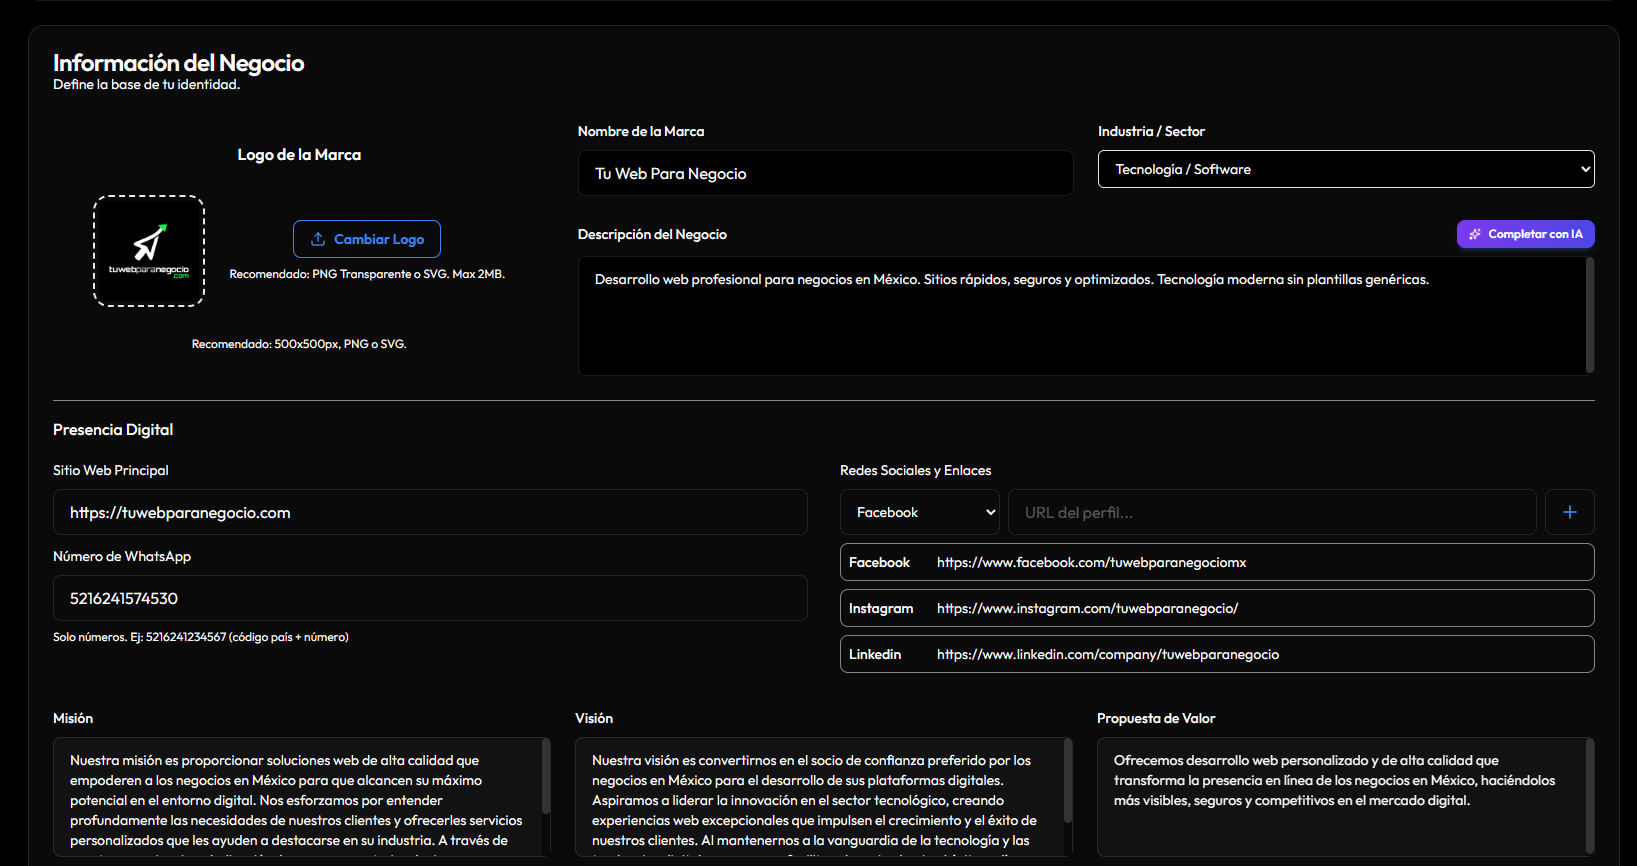Viewport: 1637px width, 866px height.
Task: Click the plus icon to add social link
Action: pos(1569,512)
